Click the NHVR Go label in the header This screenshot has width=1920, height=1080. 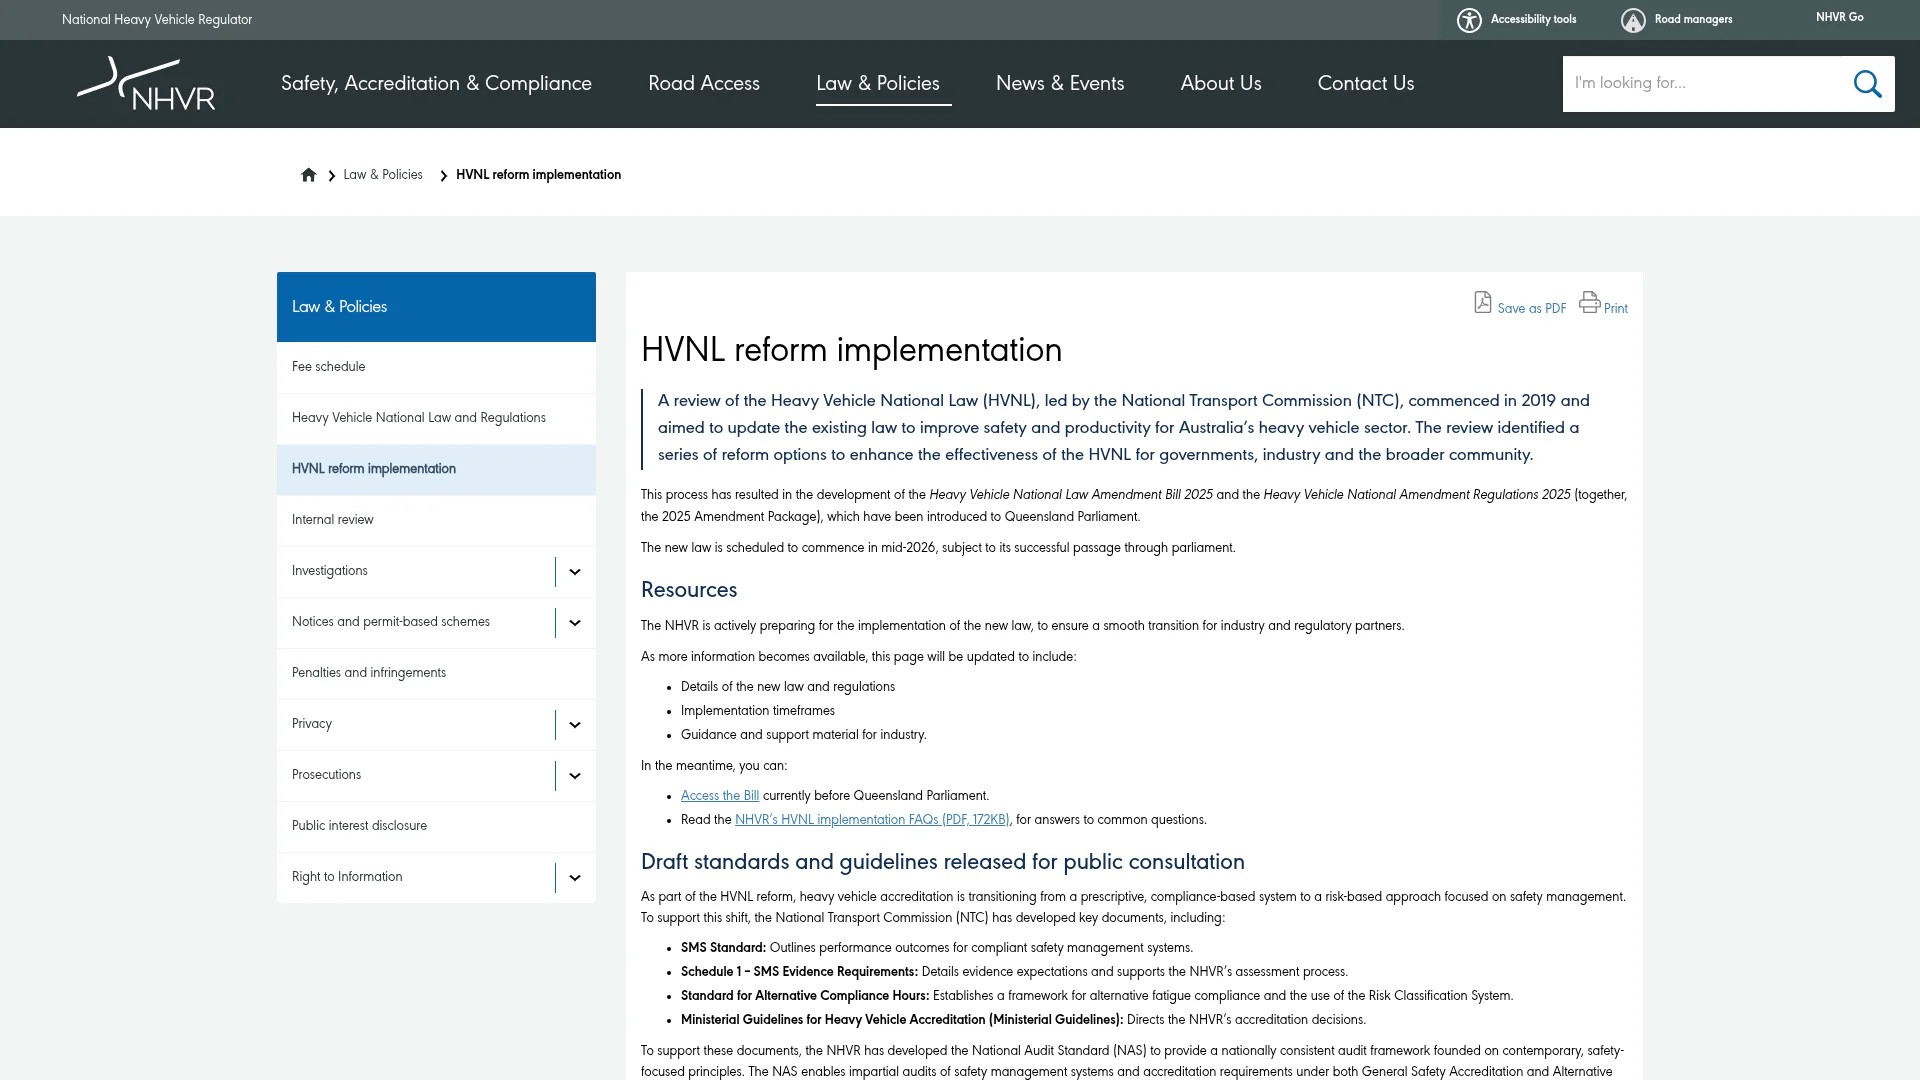(x=1839, y=17)
